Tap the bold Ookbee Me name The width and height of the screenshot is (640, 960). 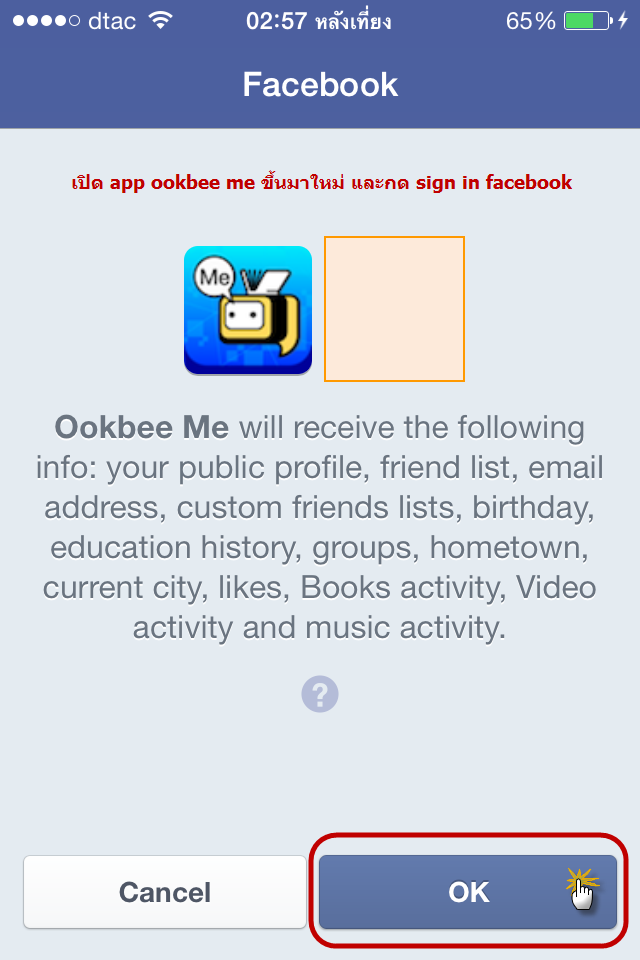[141, 428]
